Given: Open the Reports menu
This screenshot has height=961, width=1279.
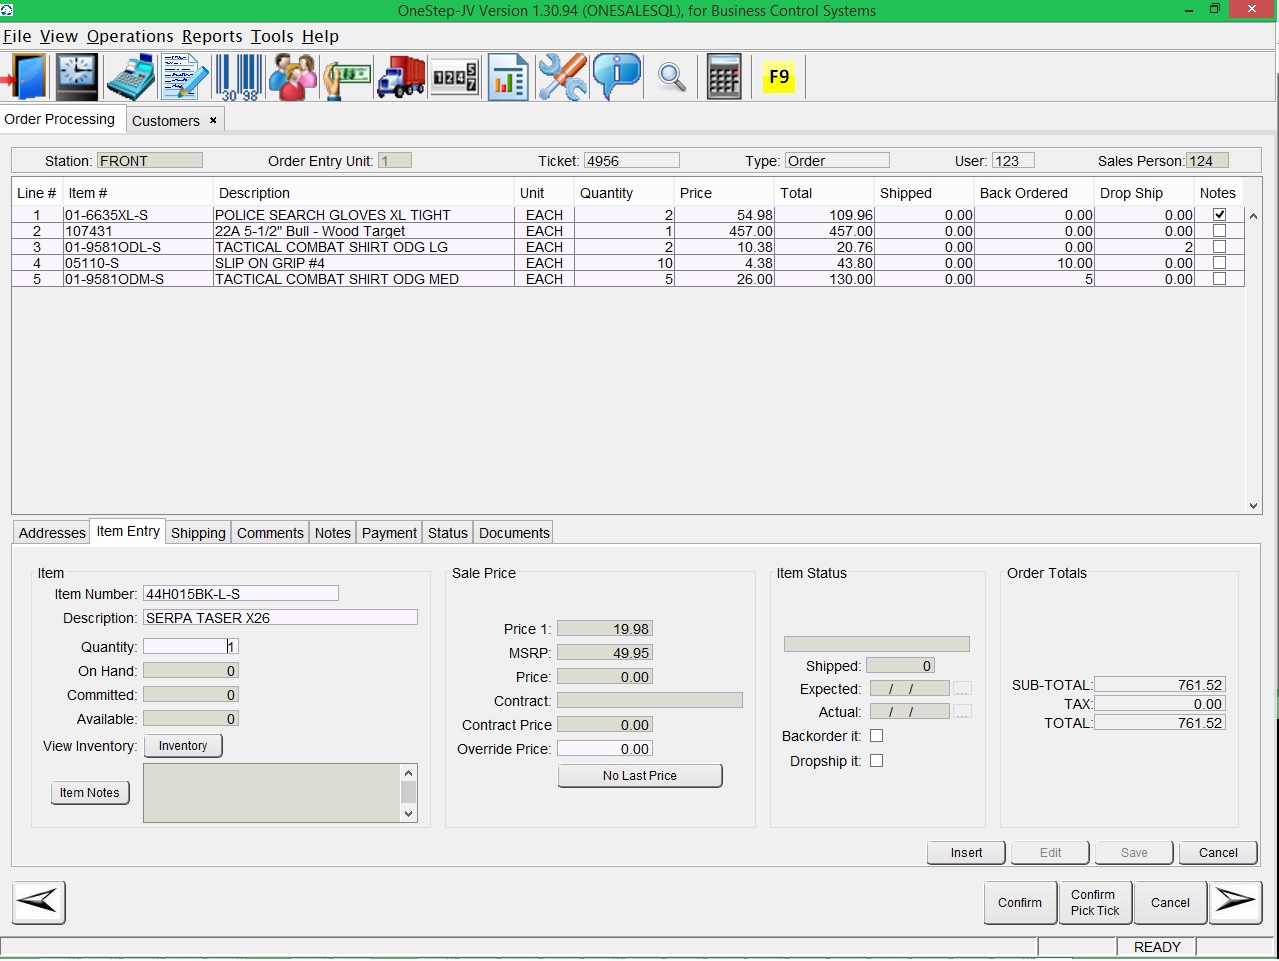Looking at the screenshot, I should tap(212, 36).
